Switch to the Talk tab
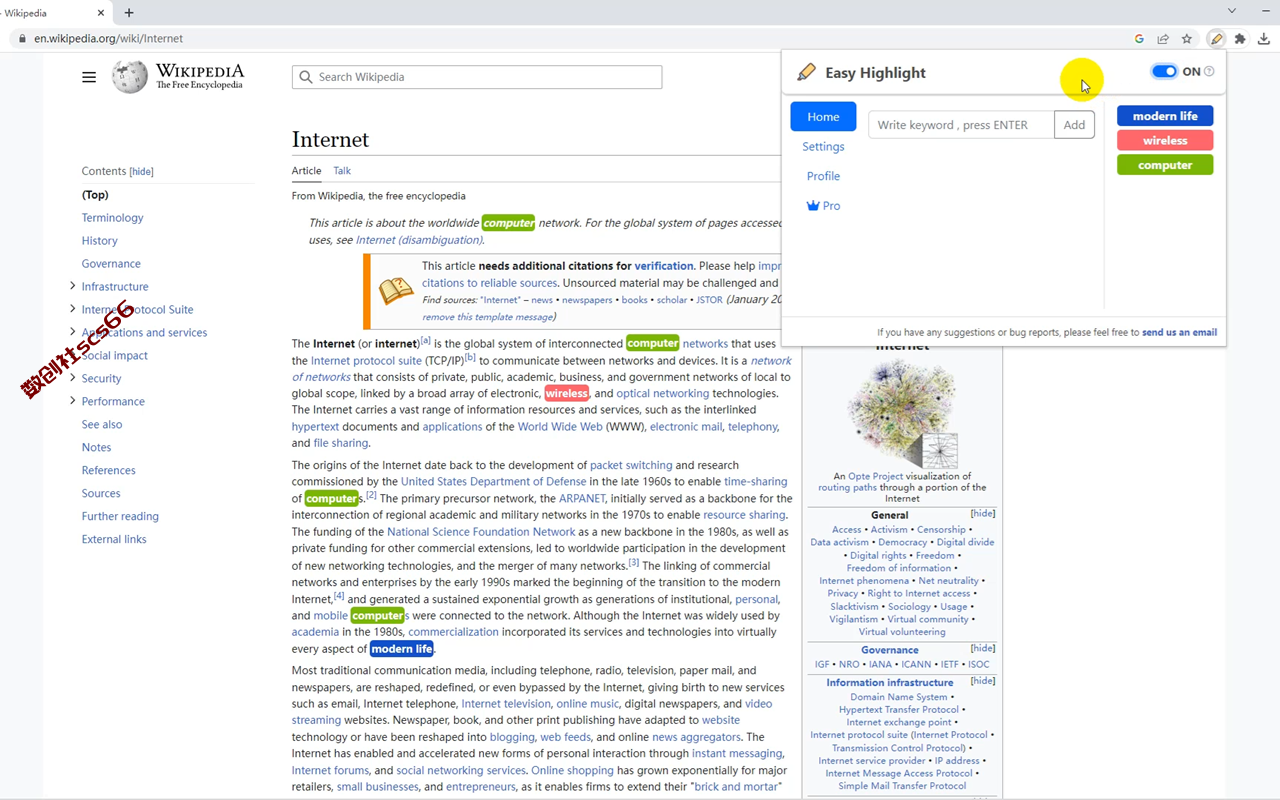Viewport: 1280px width, 800px height. pos(342,171)
